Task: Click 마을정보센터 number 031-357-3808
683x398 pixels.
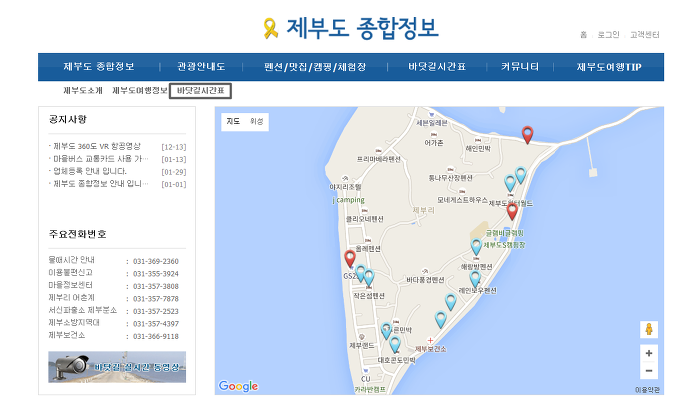Action: click(156, 286)
